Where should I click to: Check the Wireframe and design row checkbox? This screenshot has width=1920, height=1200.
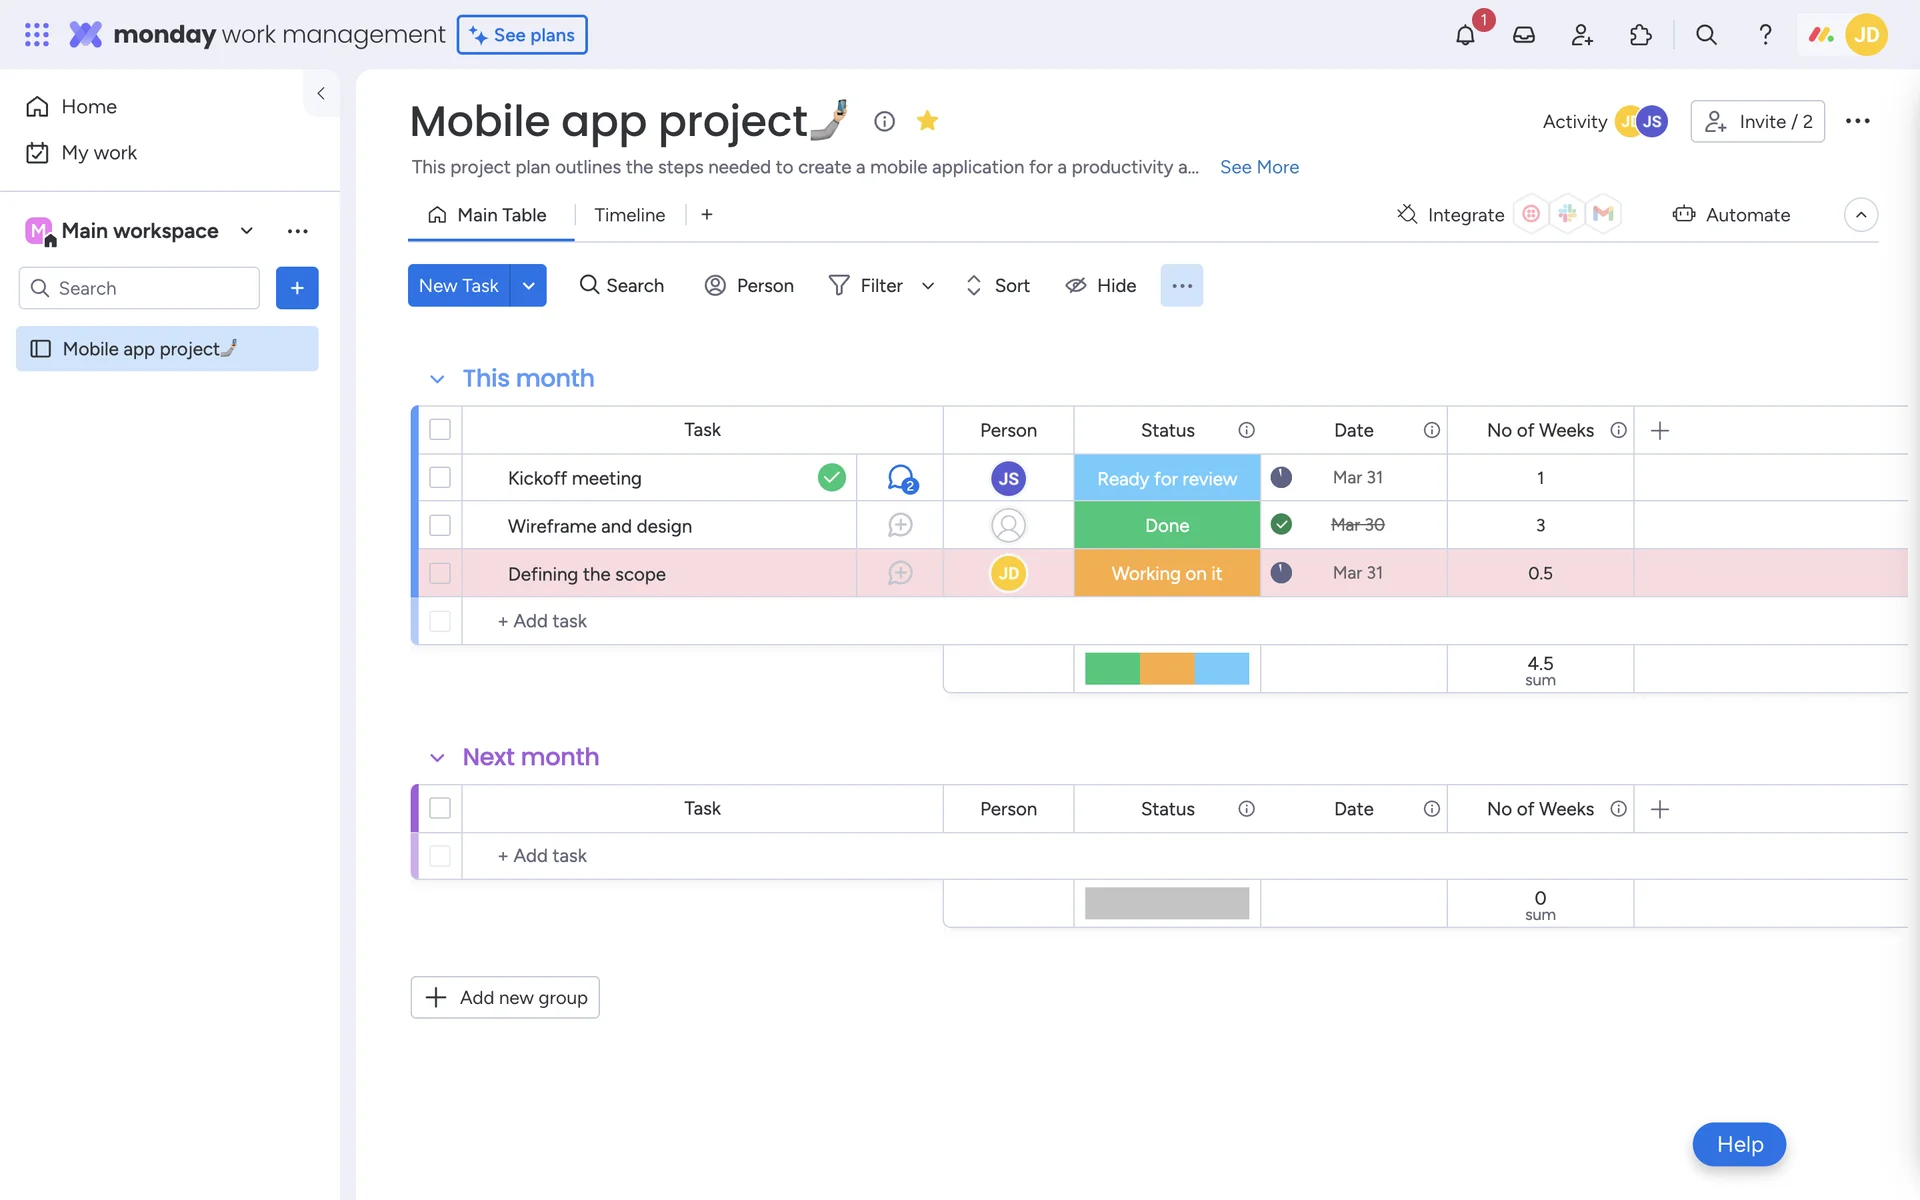(440, 525)
